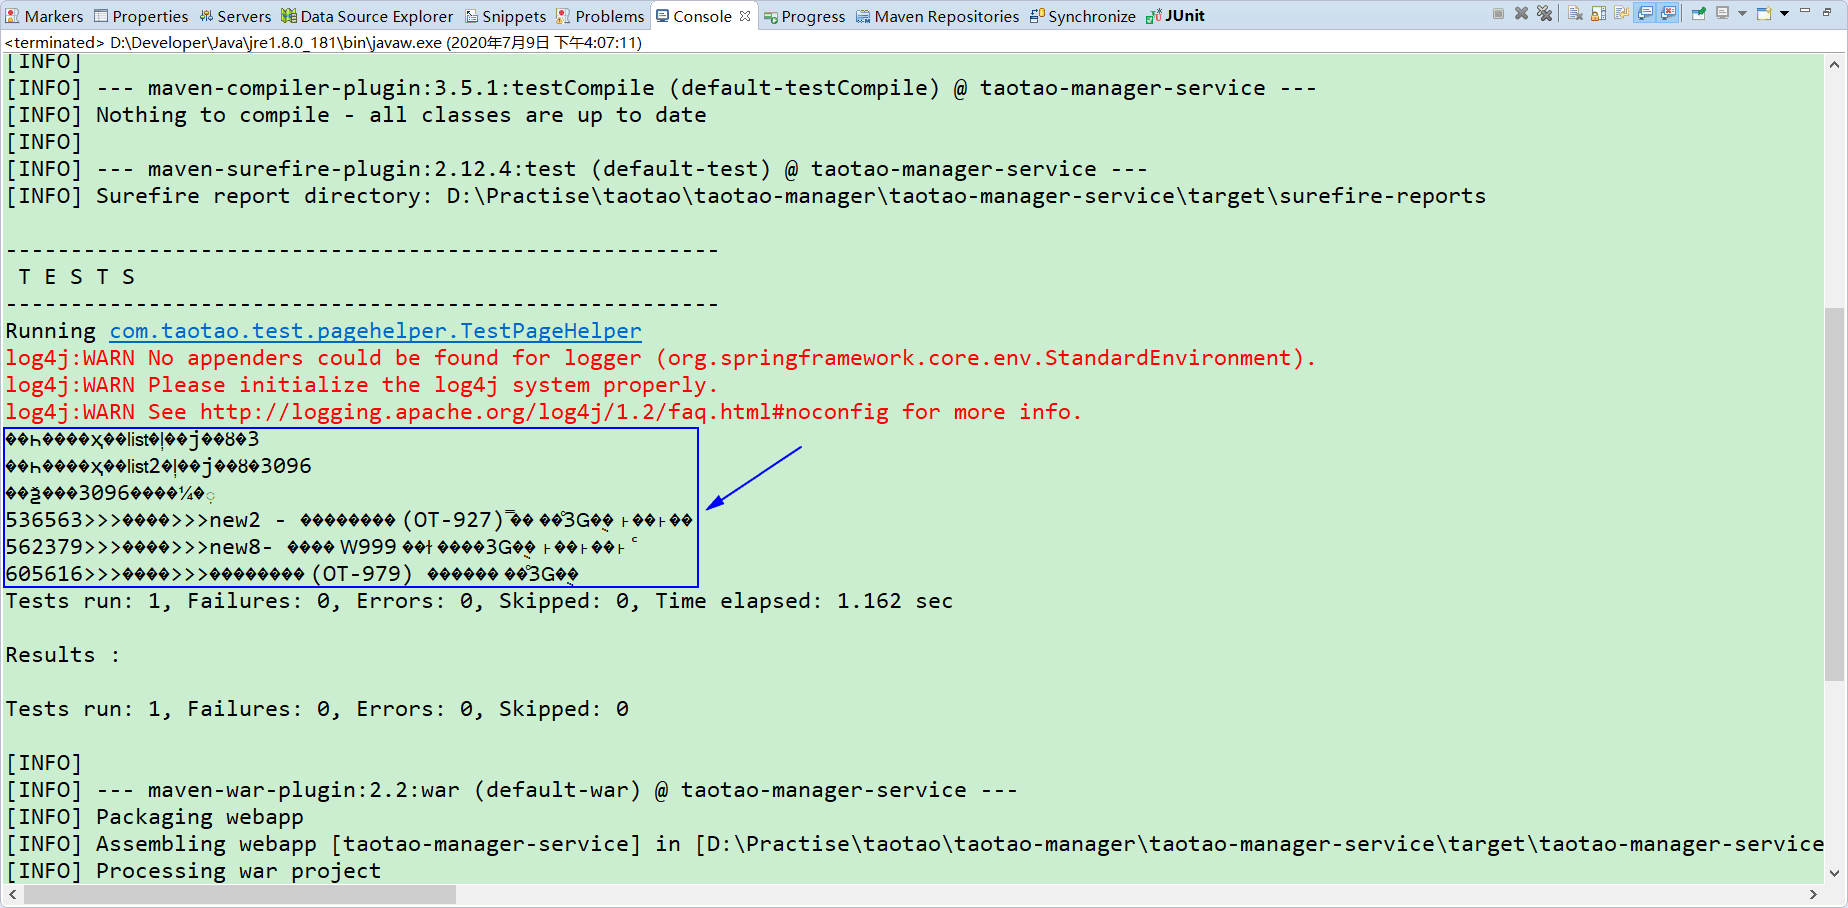The width and height of the screenshot is (1848, 908).
Task: Click the 'No appenders could be found' warning
Action: pos(661,358)
